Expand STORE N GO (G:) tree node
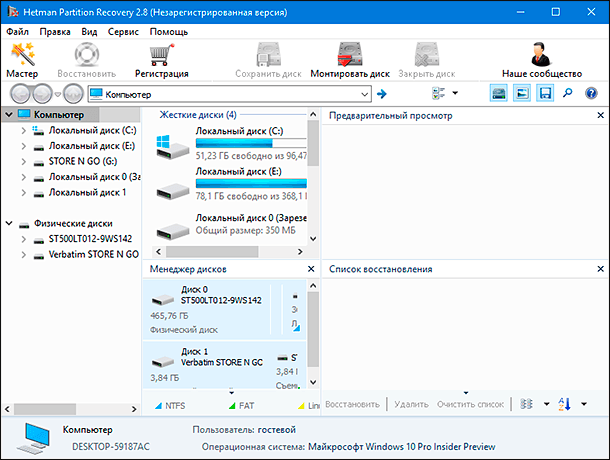This screenshot has width=610, height=460. click(x=23, y=162)
